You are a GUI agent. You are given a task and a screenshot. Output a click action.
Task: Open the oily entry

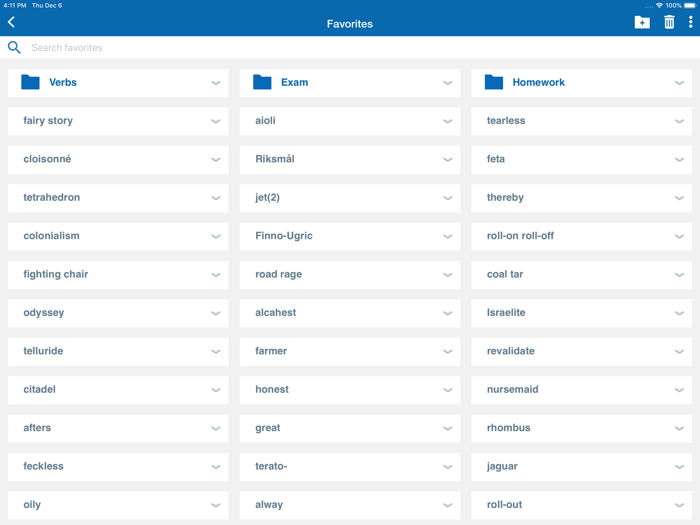click(x=118, y=505)
